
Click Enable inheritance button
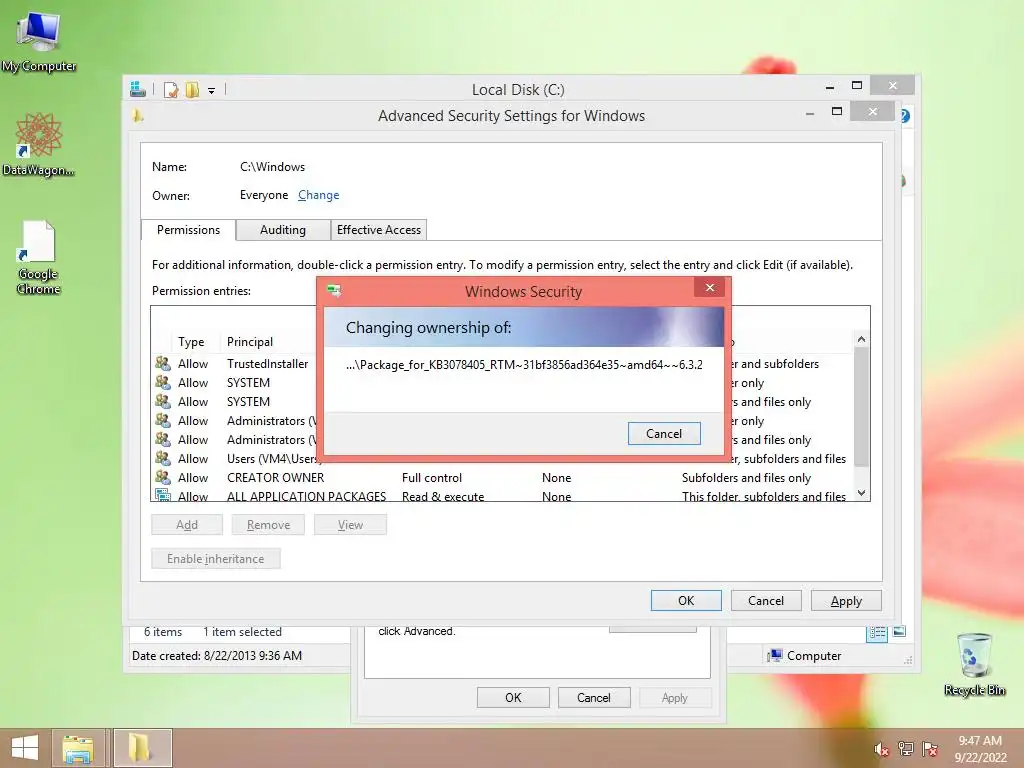tap(216, 558)
